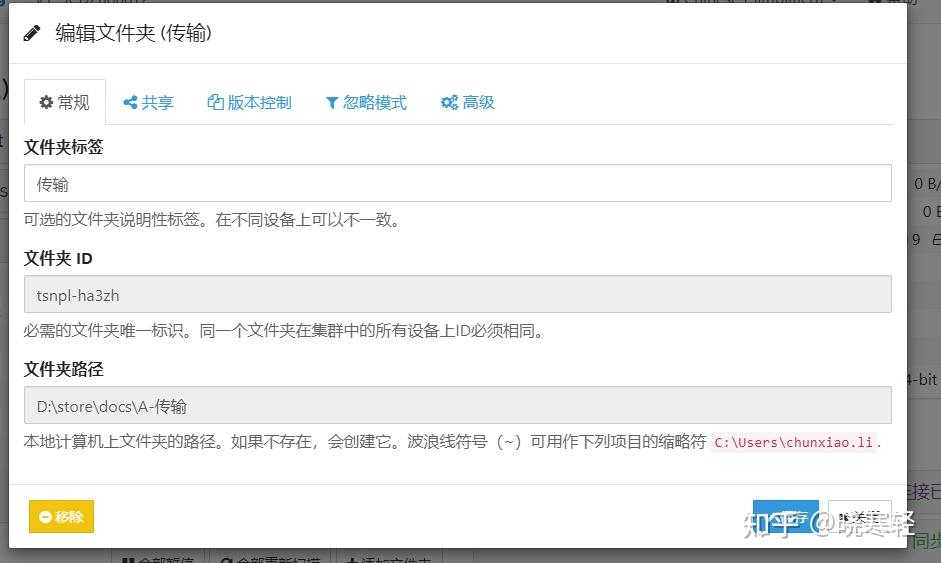Click the 文件夹 ID heading label
Viewport: 941px width, 563px height.
coord(58,258)
